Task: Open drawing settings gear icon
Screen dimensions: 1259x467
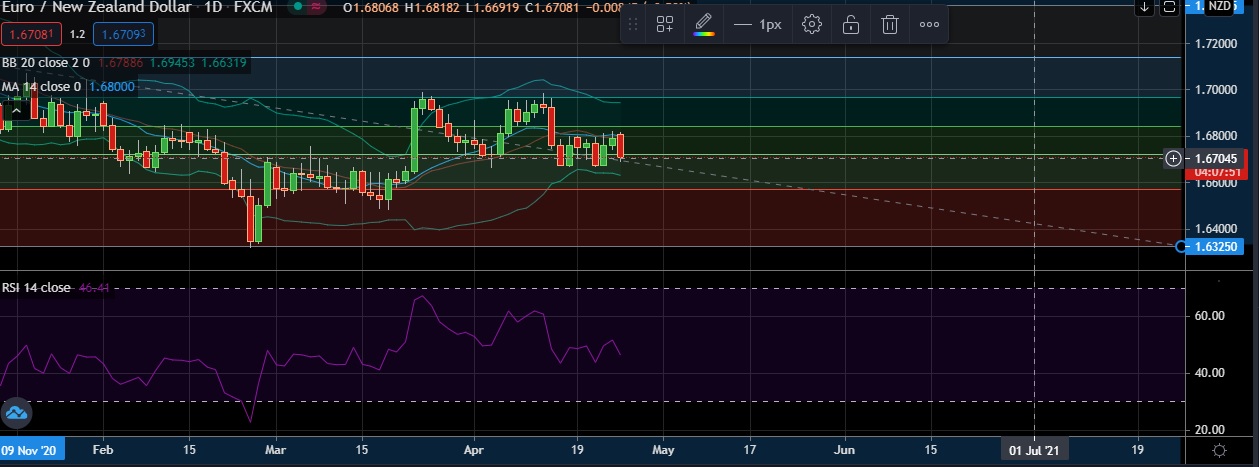Action: click(812, 24)
